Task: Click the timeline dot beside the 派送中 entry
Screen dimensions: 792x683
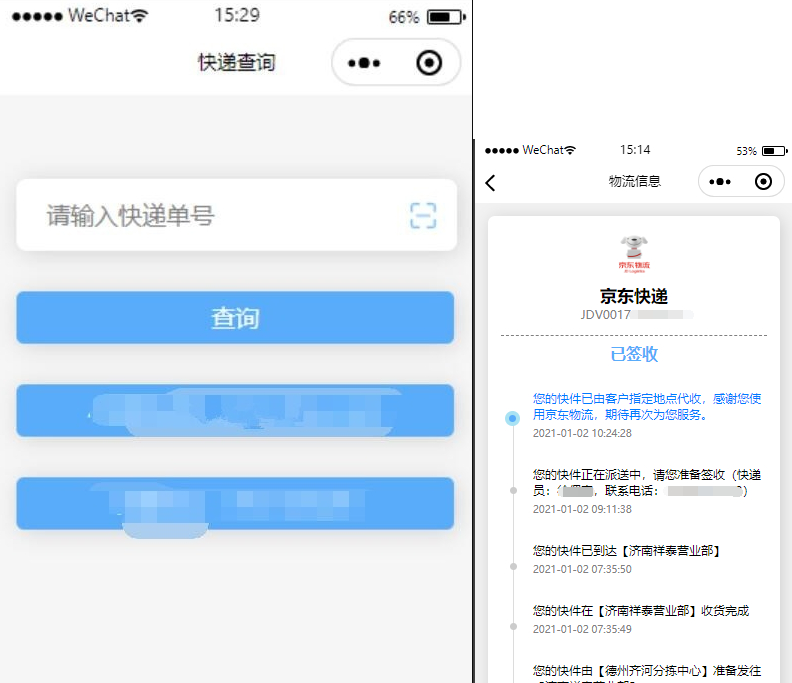Action: point(513,491)
